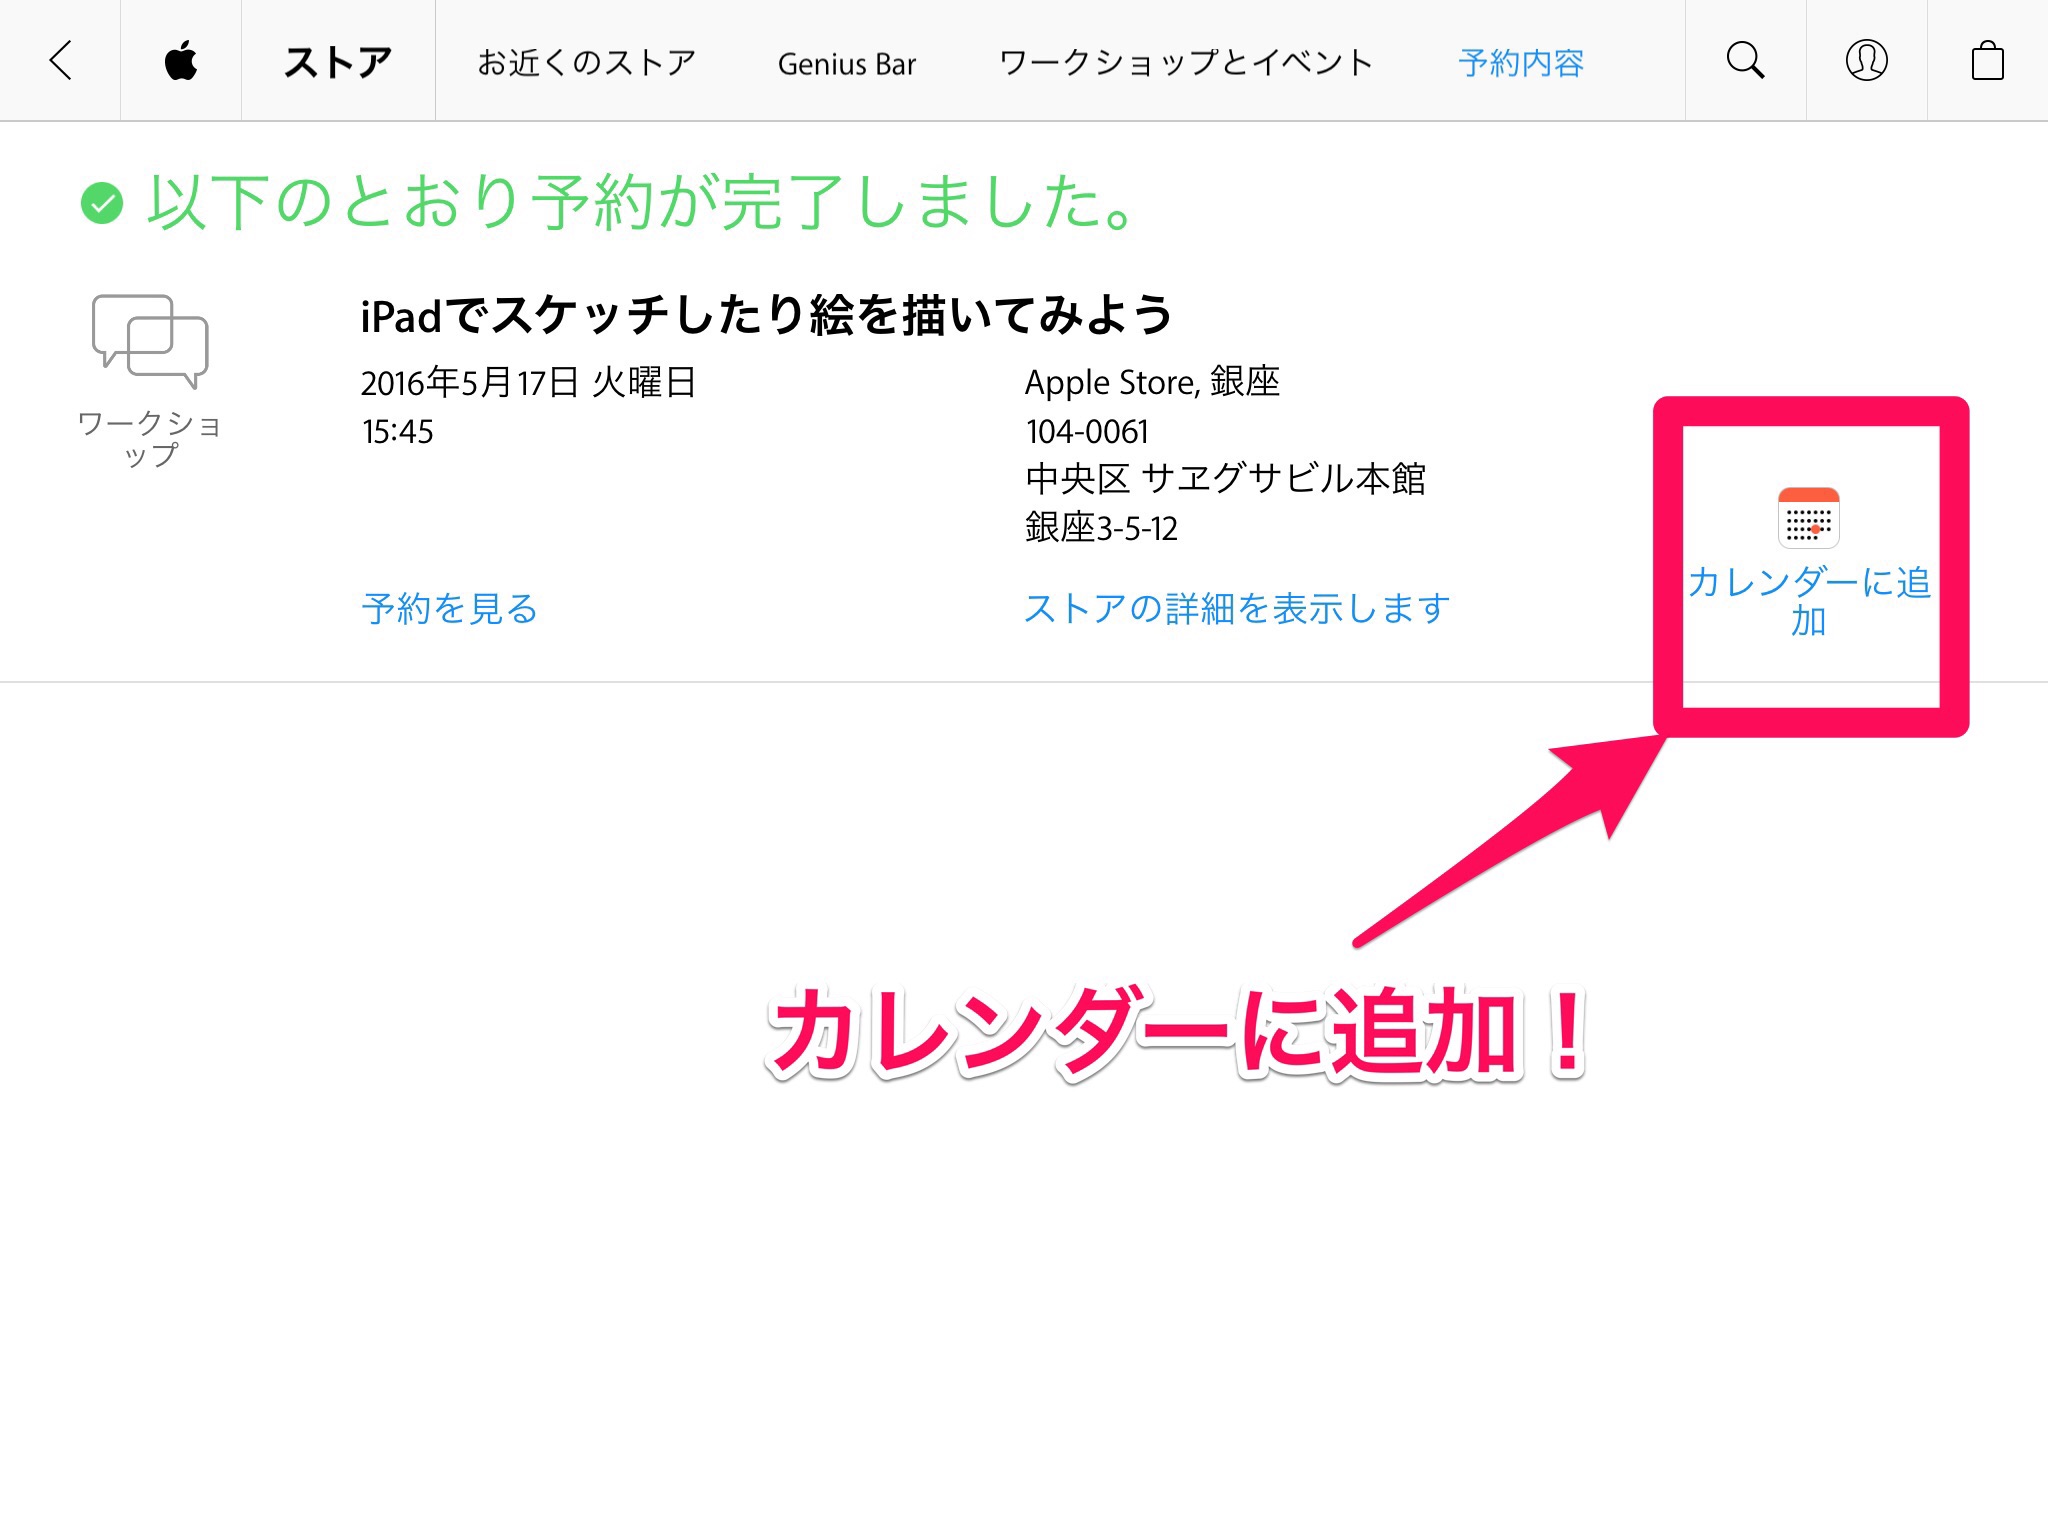Screen dimensions: 2048x1536
Task: Open ワークショップとイベント navigation tab
Action: pos(1186,63)
